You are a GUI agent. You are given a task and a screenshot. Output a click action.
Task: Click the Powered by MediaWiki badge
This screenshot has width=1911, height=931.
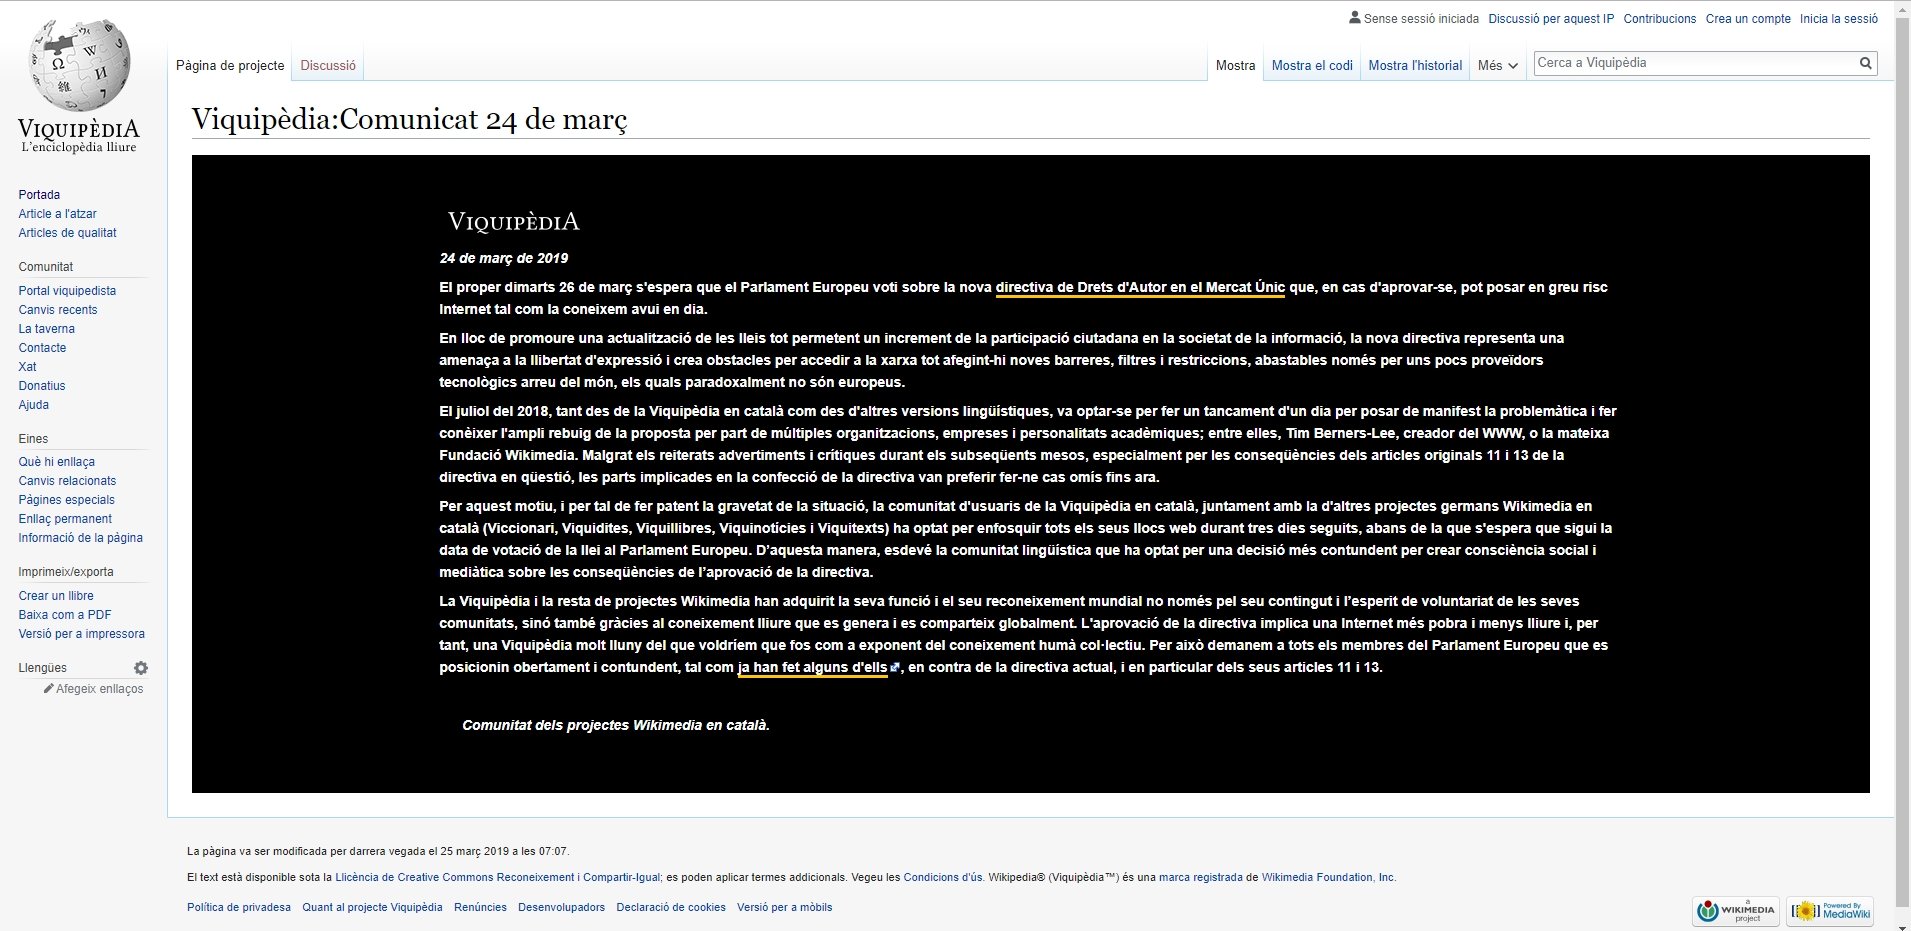coord(1829,911)
